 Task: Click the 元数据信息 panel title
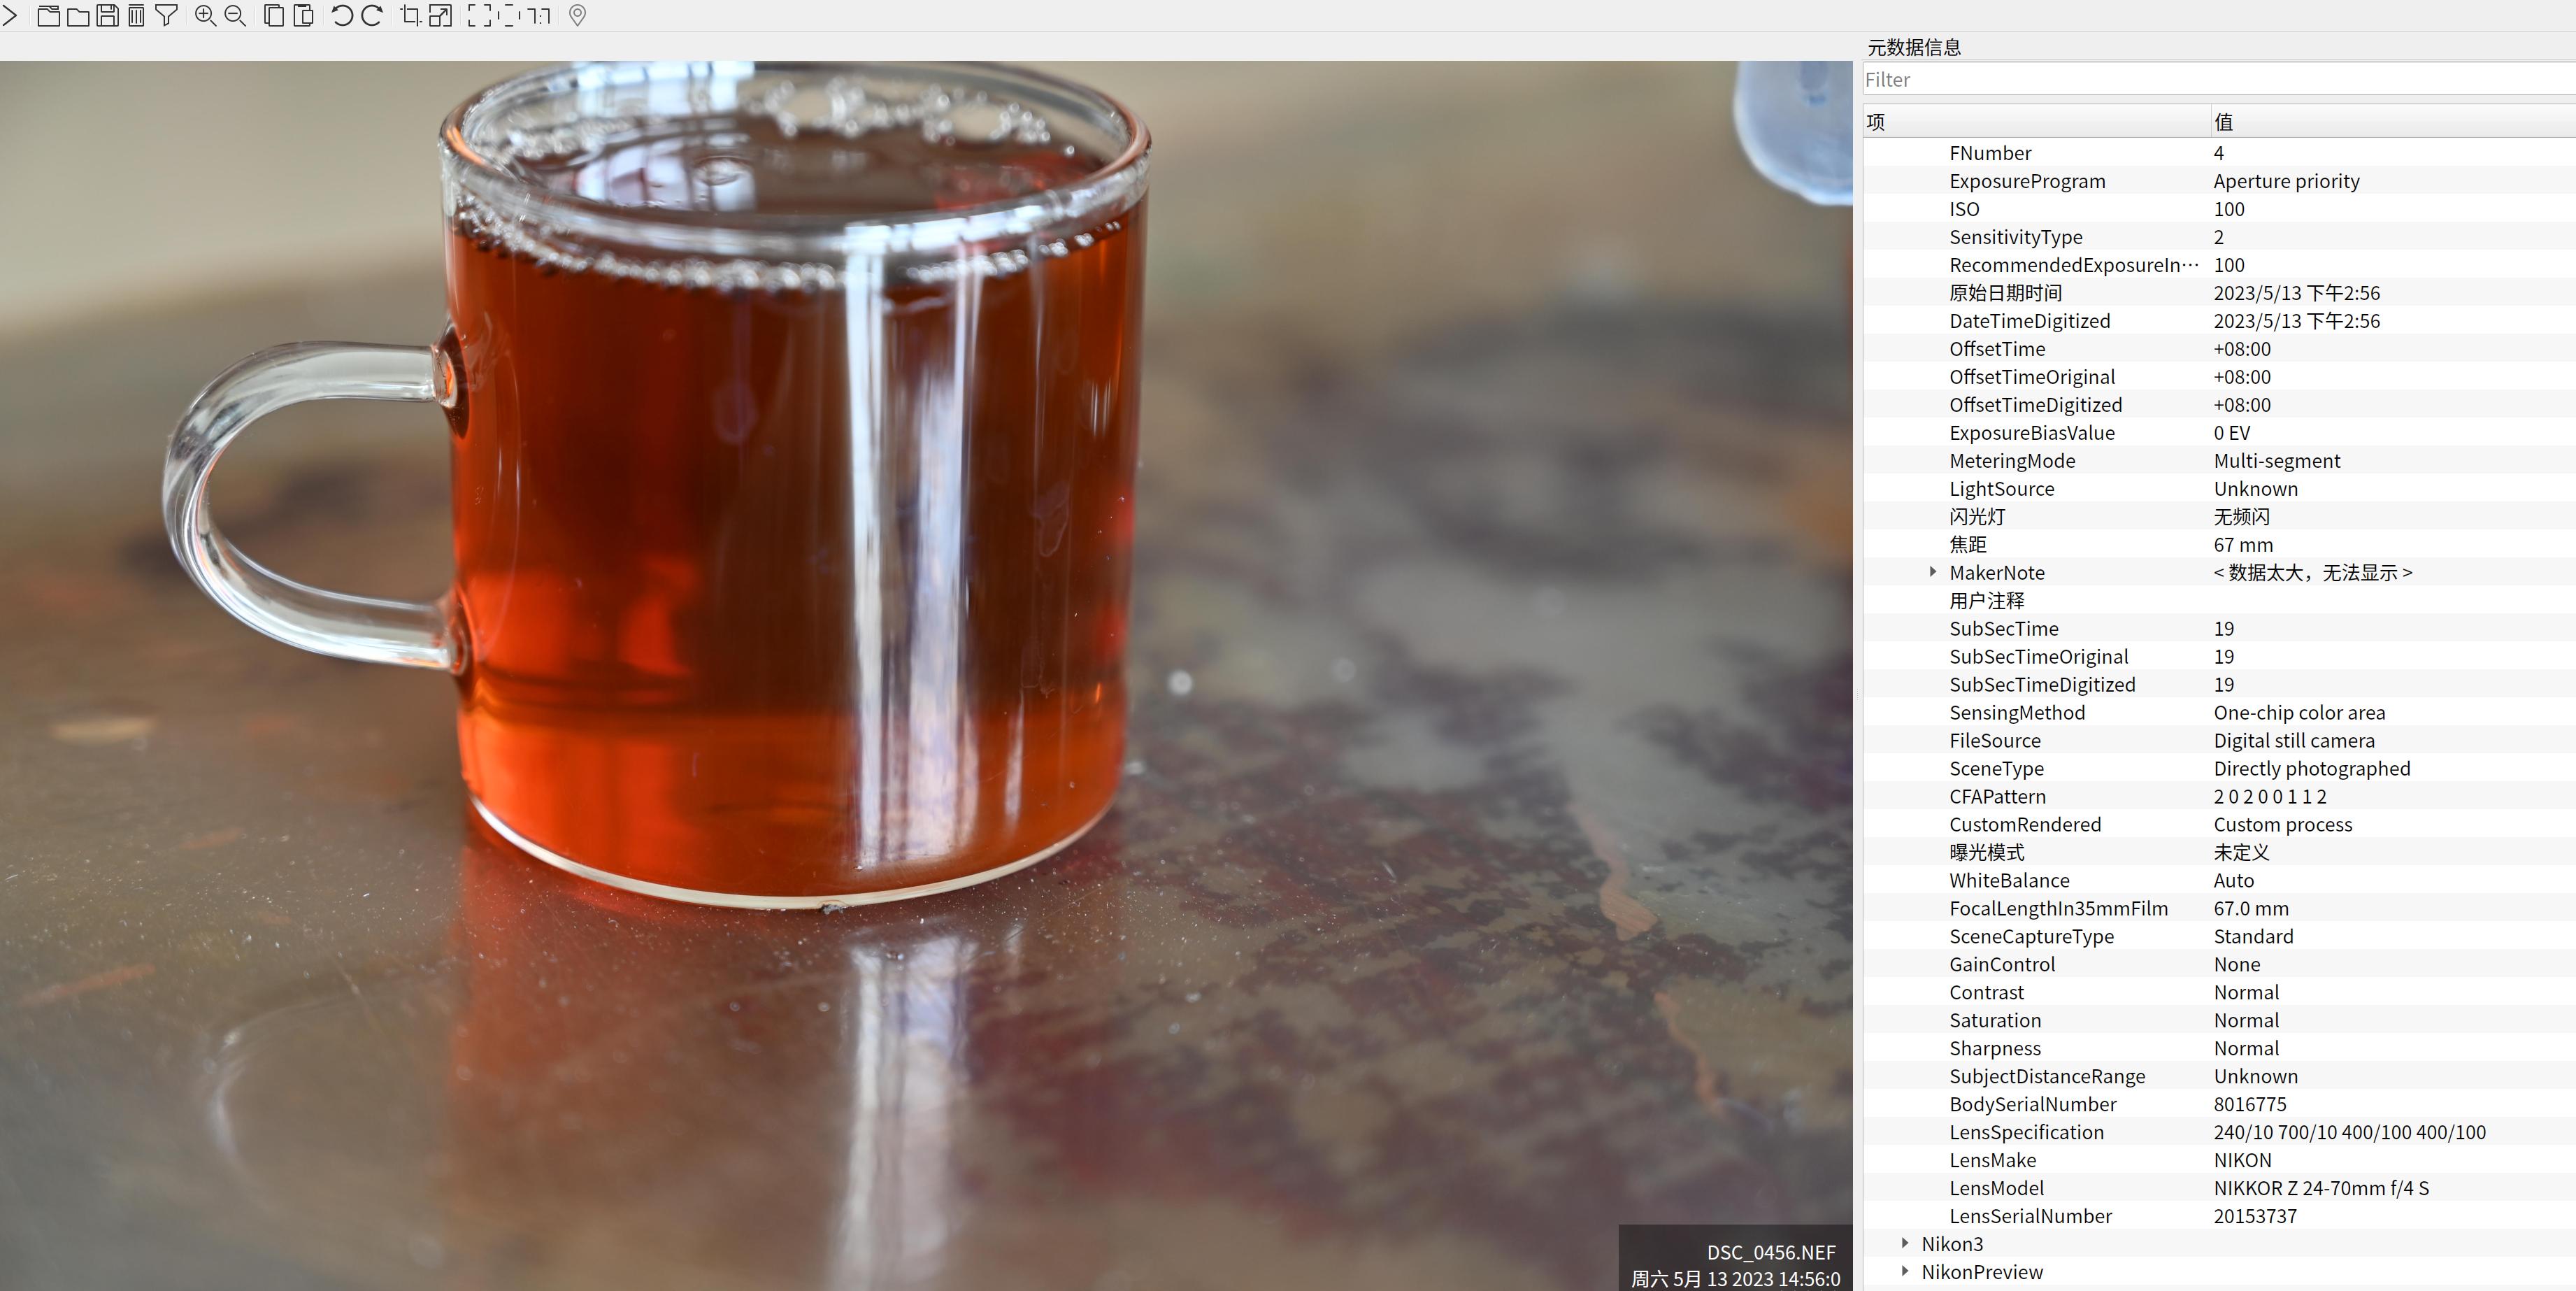click(1914, 47)
